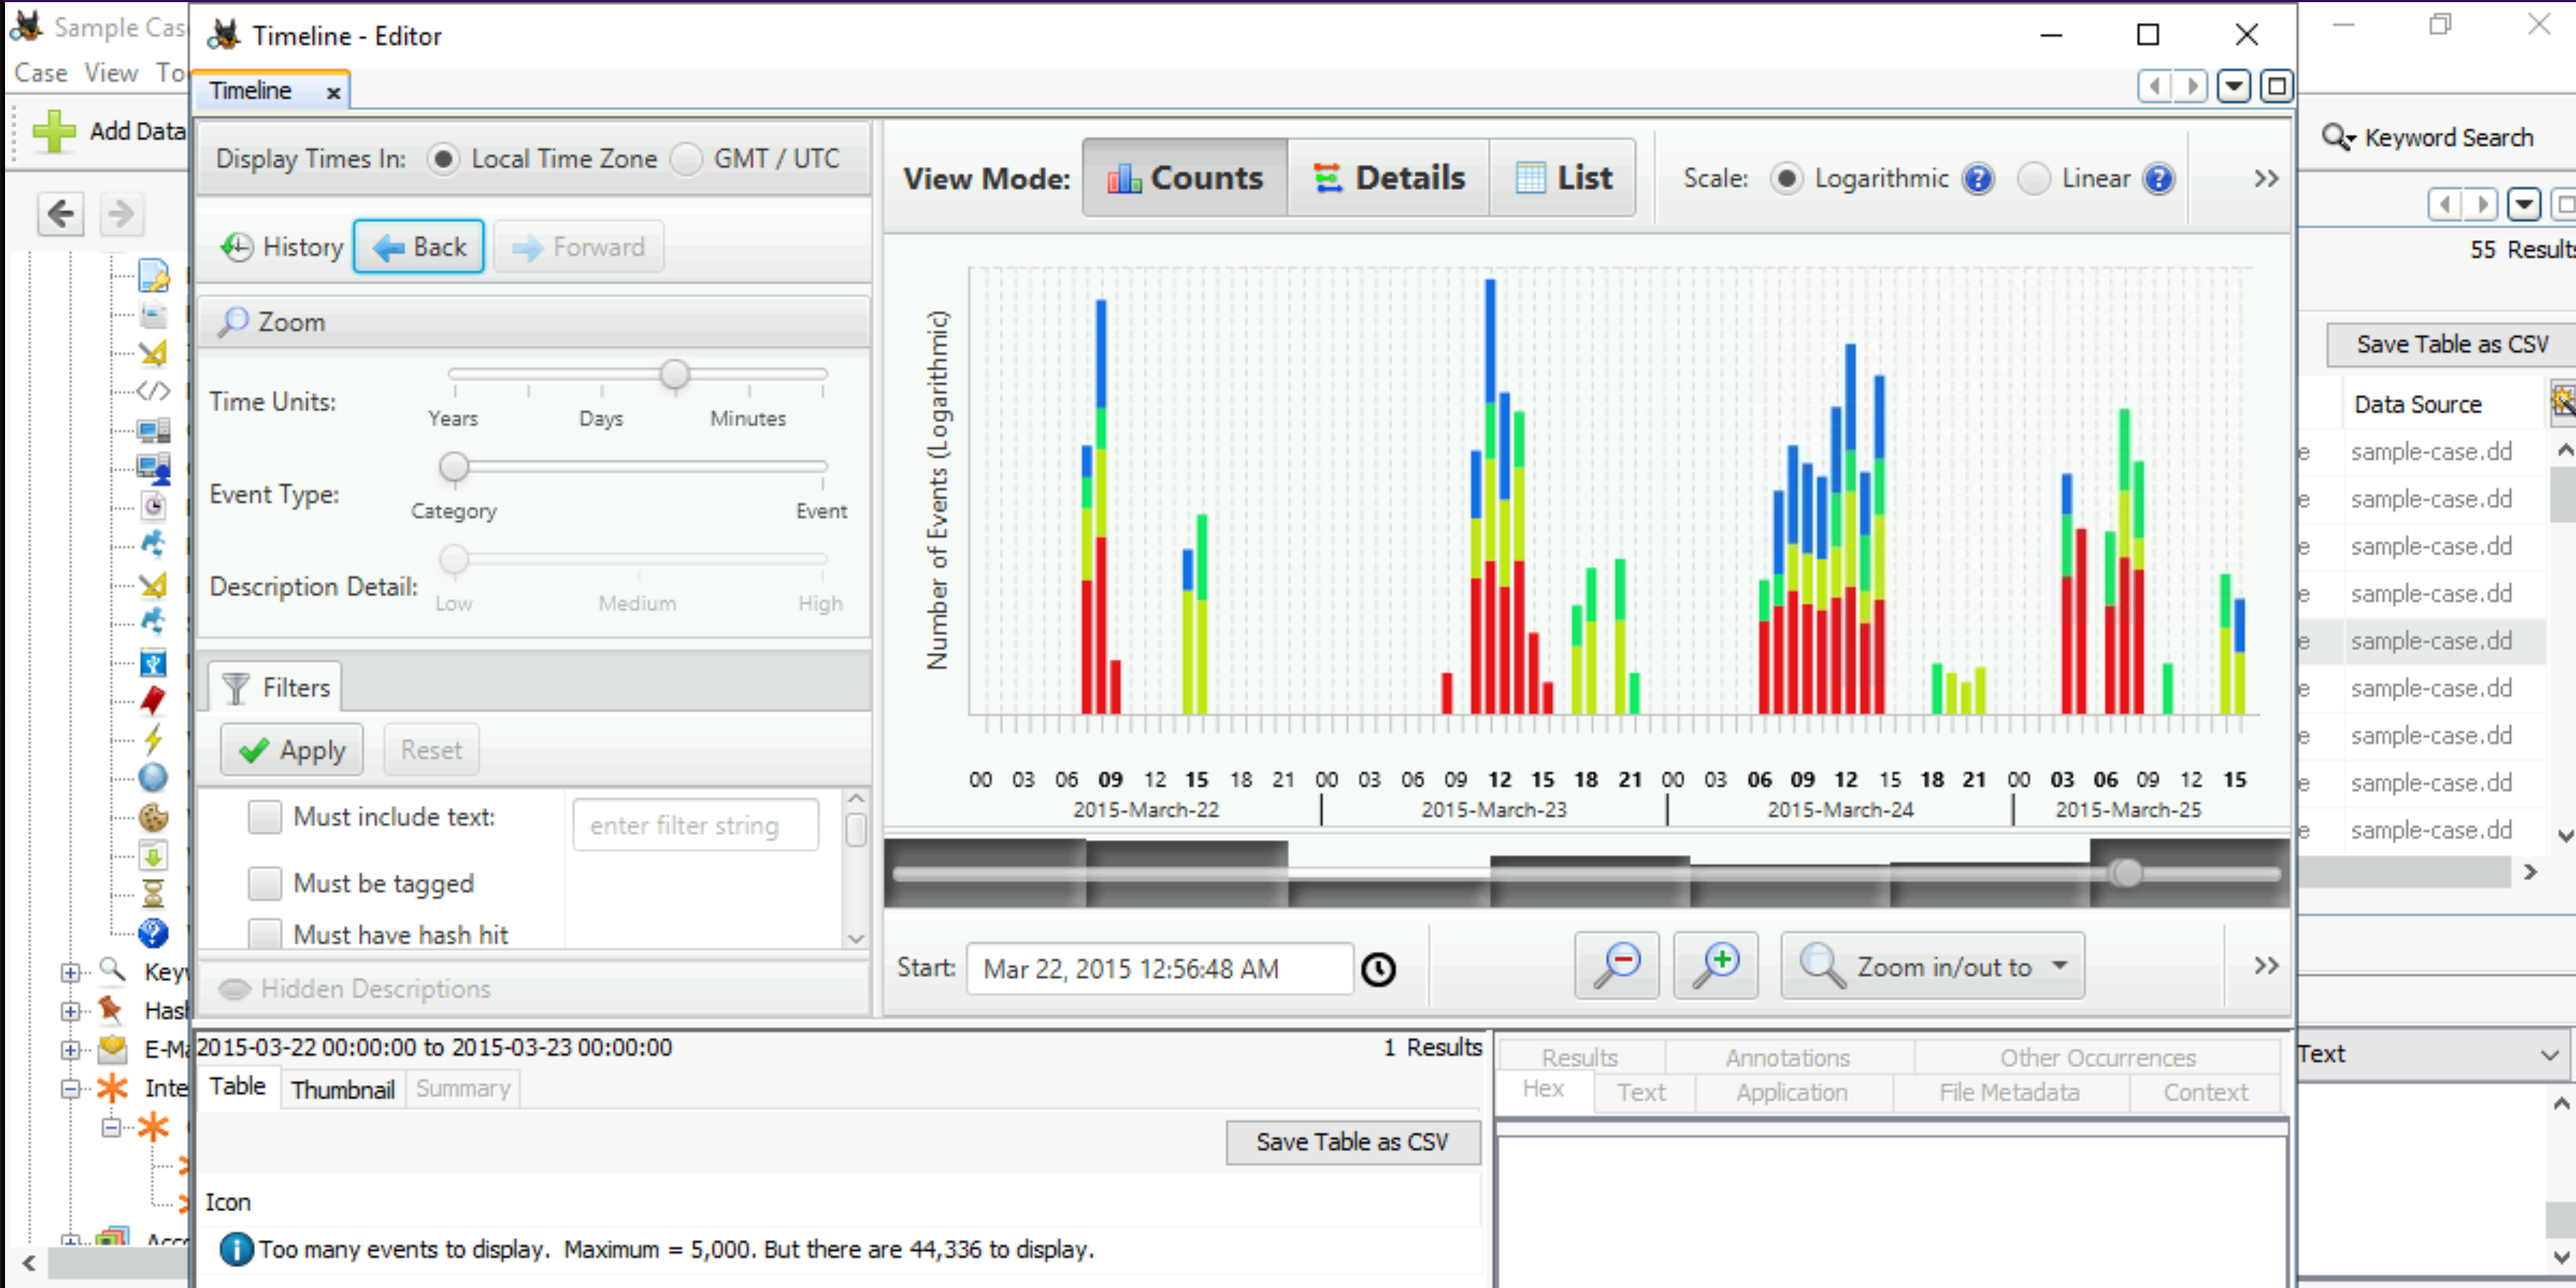Click the Keyword Search magnifier icon
2576x1288 pixels.
2337,137
